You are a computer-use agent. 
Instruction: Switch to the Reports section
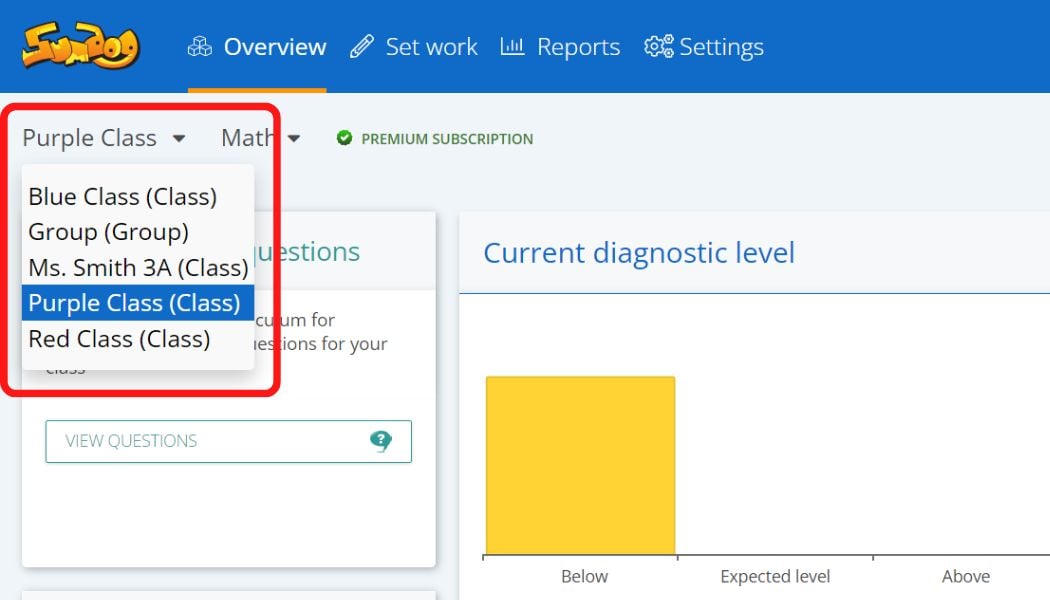pyautogui.click(x=578, y=45)
